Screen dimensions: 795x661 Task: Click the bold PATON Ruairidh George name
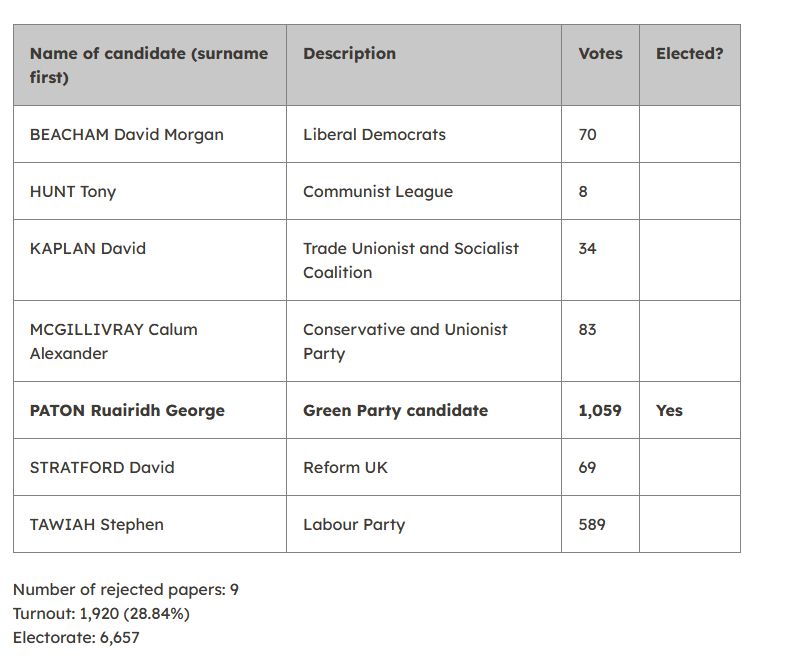click(127, 411)
